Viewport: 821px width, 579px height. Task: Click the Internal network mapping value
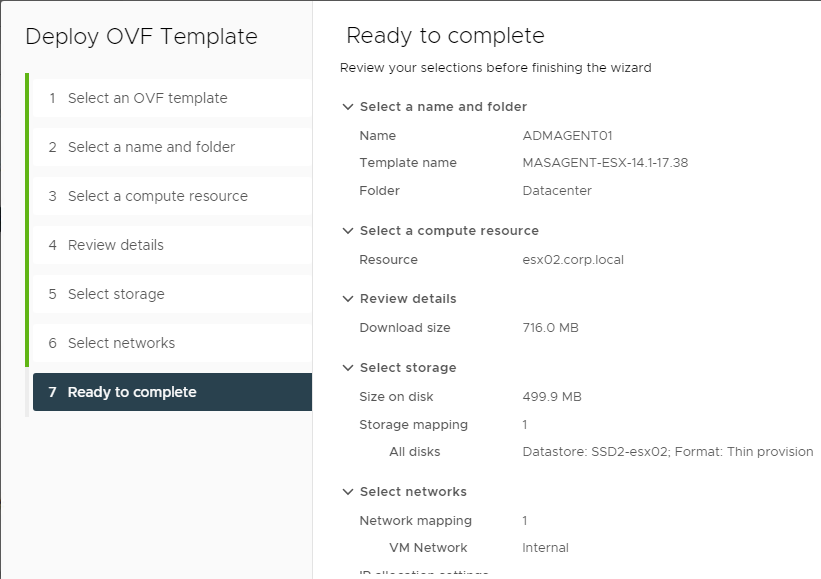[545, 548]
